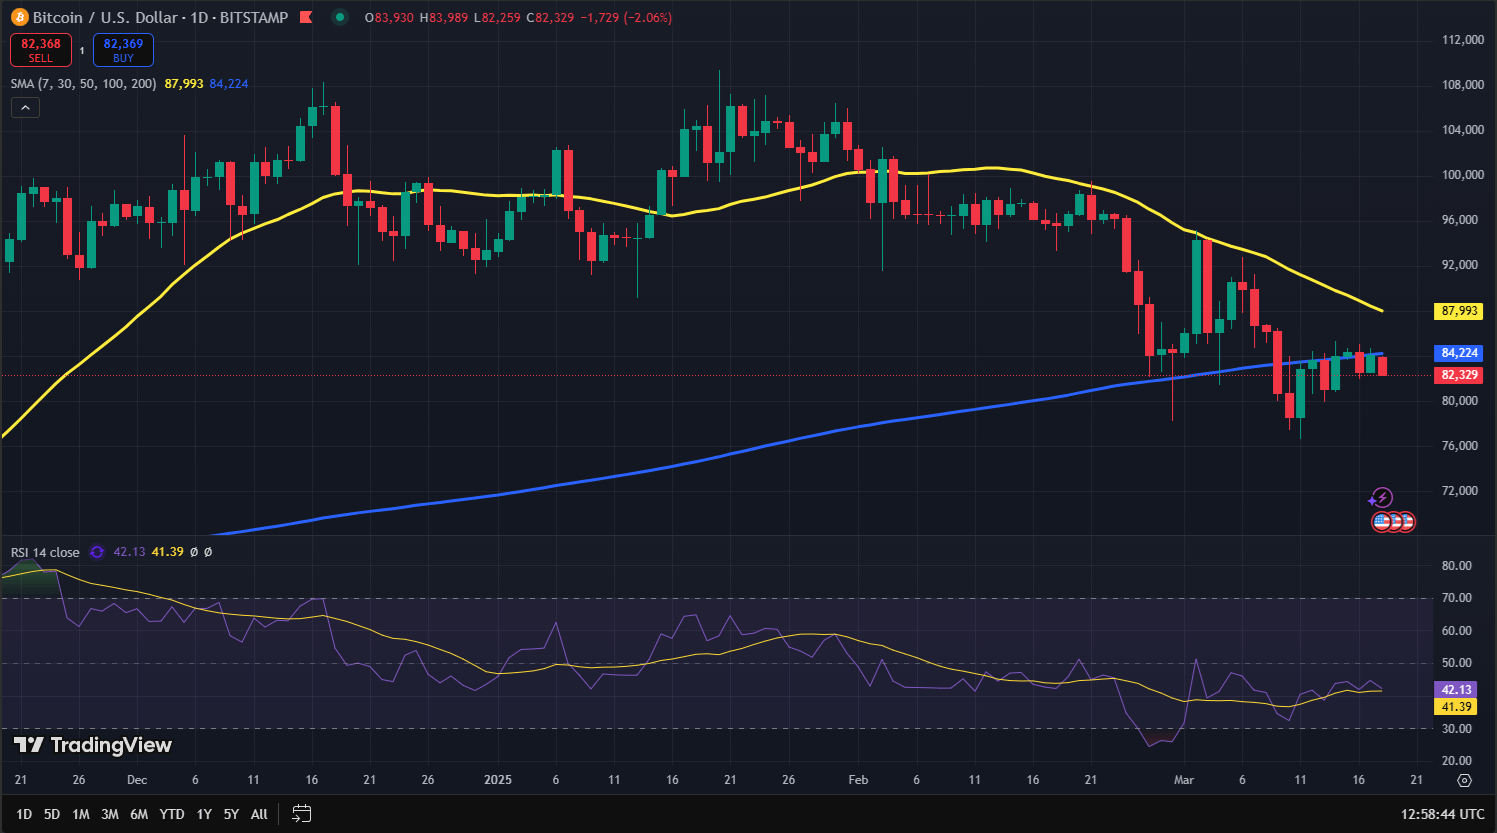1497x833 pixels.
Task: Open chart settings hexagon icon
Action: (x=1464, y=780)
